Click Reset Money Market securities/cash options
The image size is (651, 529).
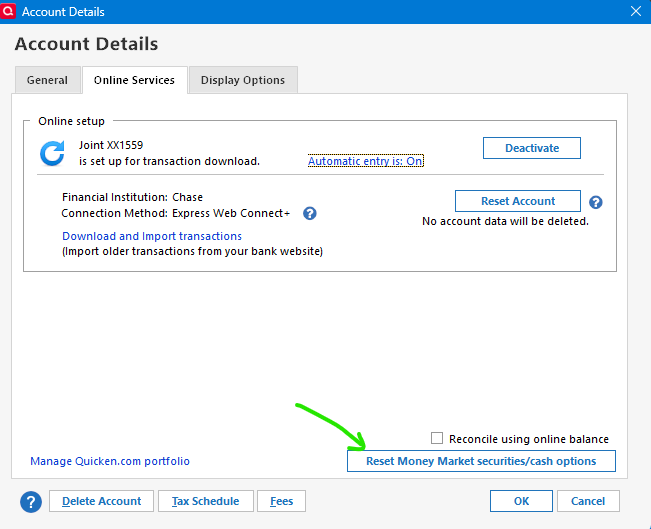click(481, 461)
